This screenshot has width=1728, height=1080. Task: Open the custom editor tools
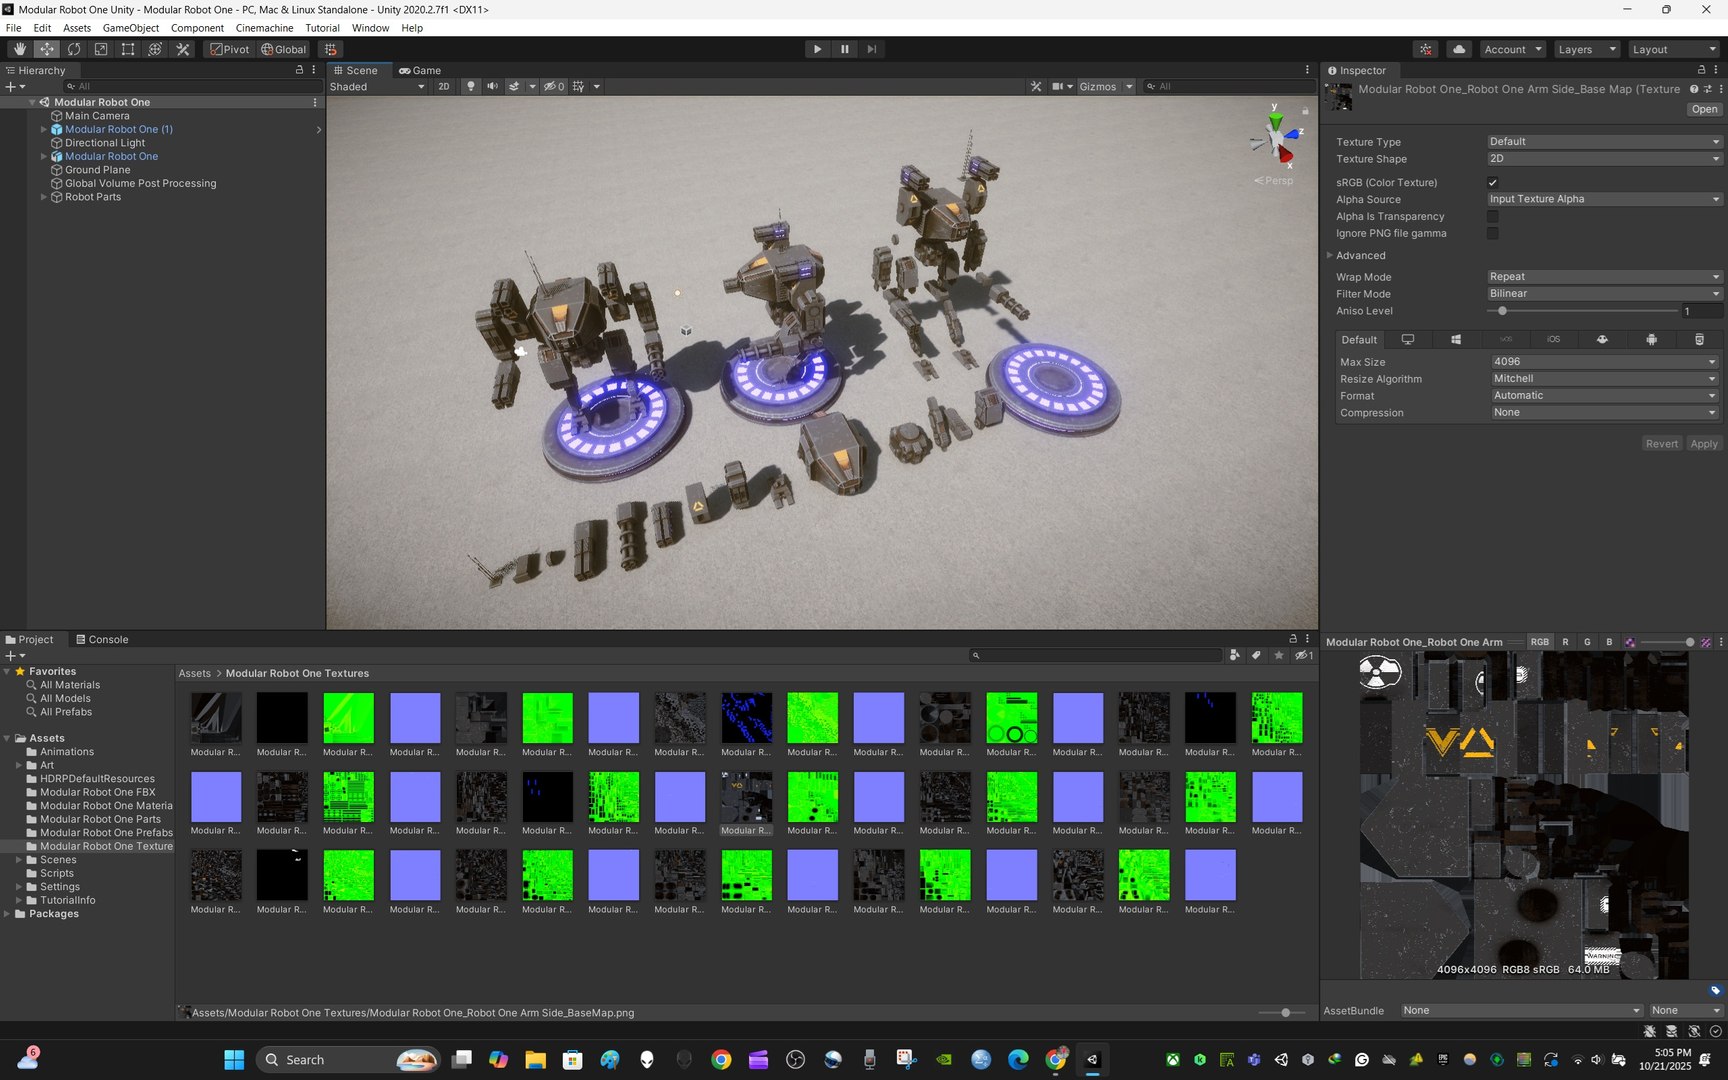[183, 49]
